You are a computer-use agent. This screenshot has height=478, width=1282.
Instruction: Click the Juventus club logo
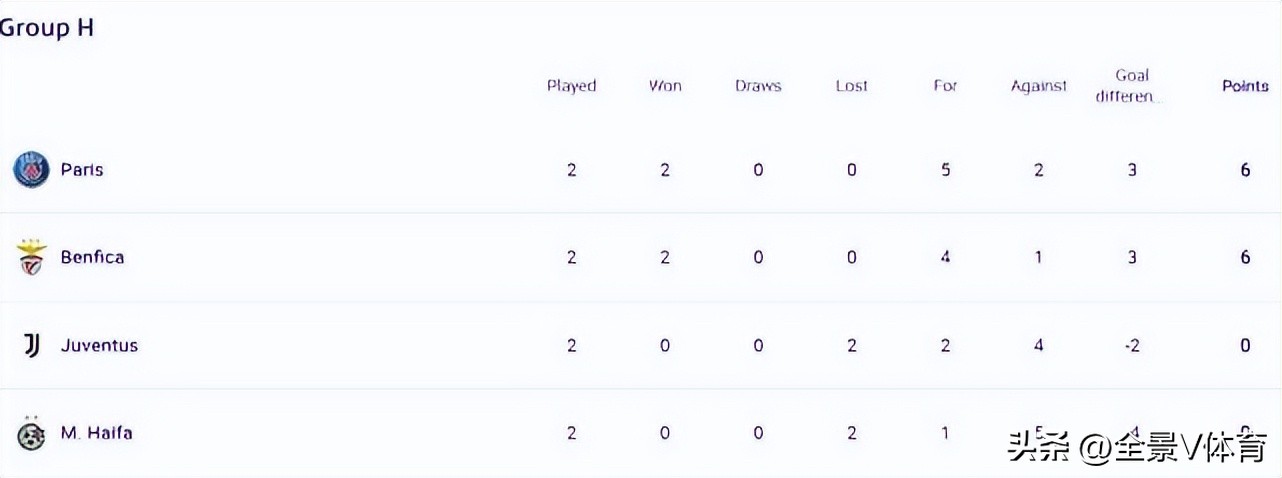[x=32, y=345]
